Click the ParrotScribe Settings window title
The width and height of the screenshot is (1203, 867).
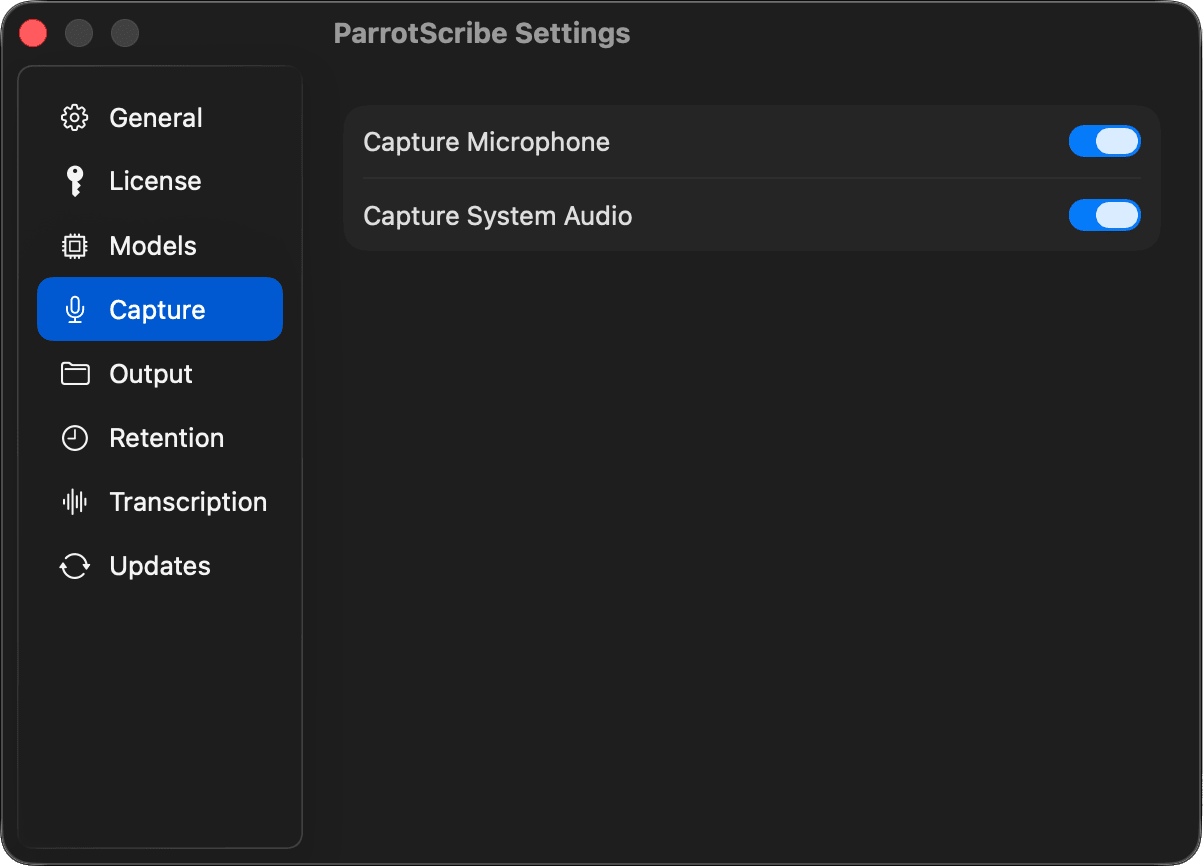[x=481, y=33]
